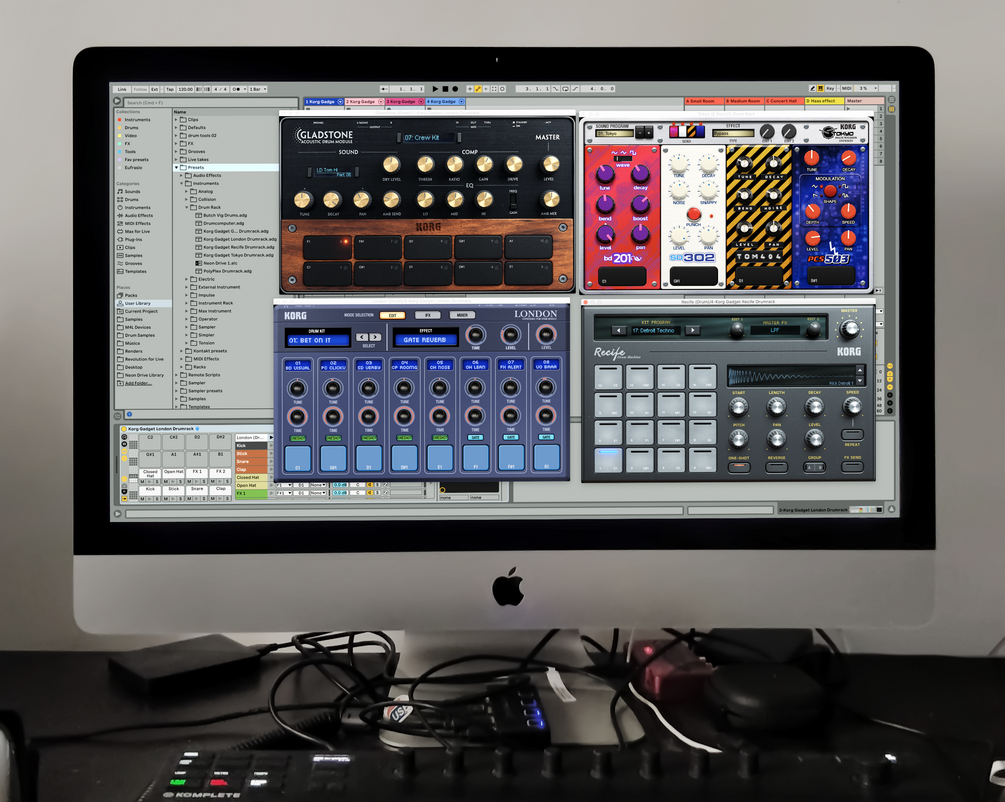This screenshot has height=802, width=1005.
Task: Switch London to IFX mode
Action: coord(427,315)
